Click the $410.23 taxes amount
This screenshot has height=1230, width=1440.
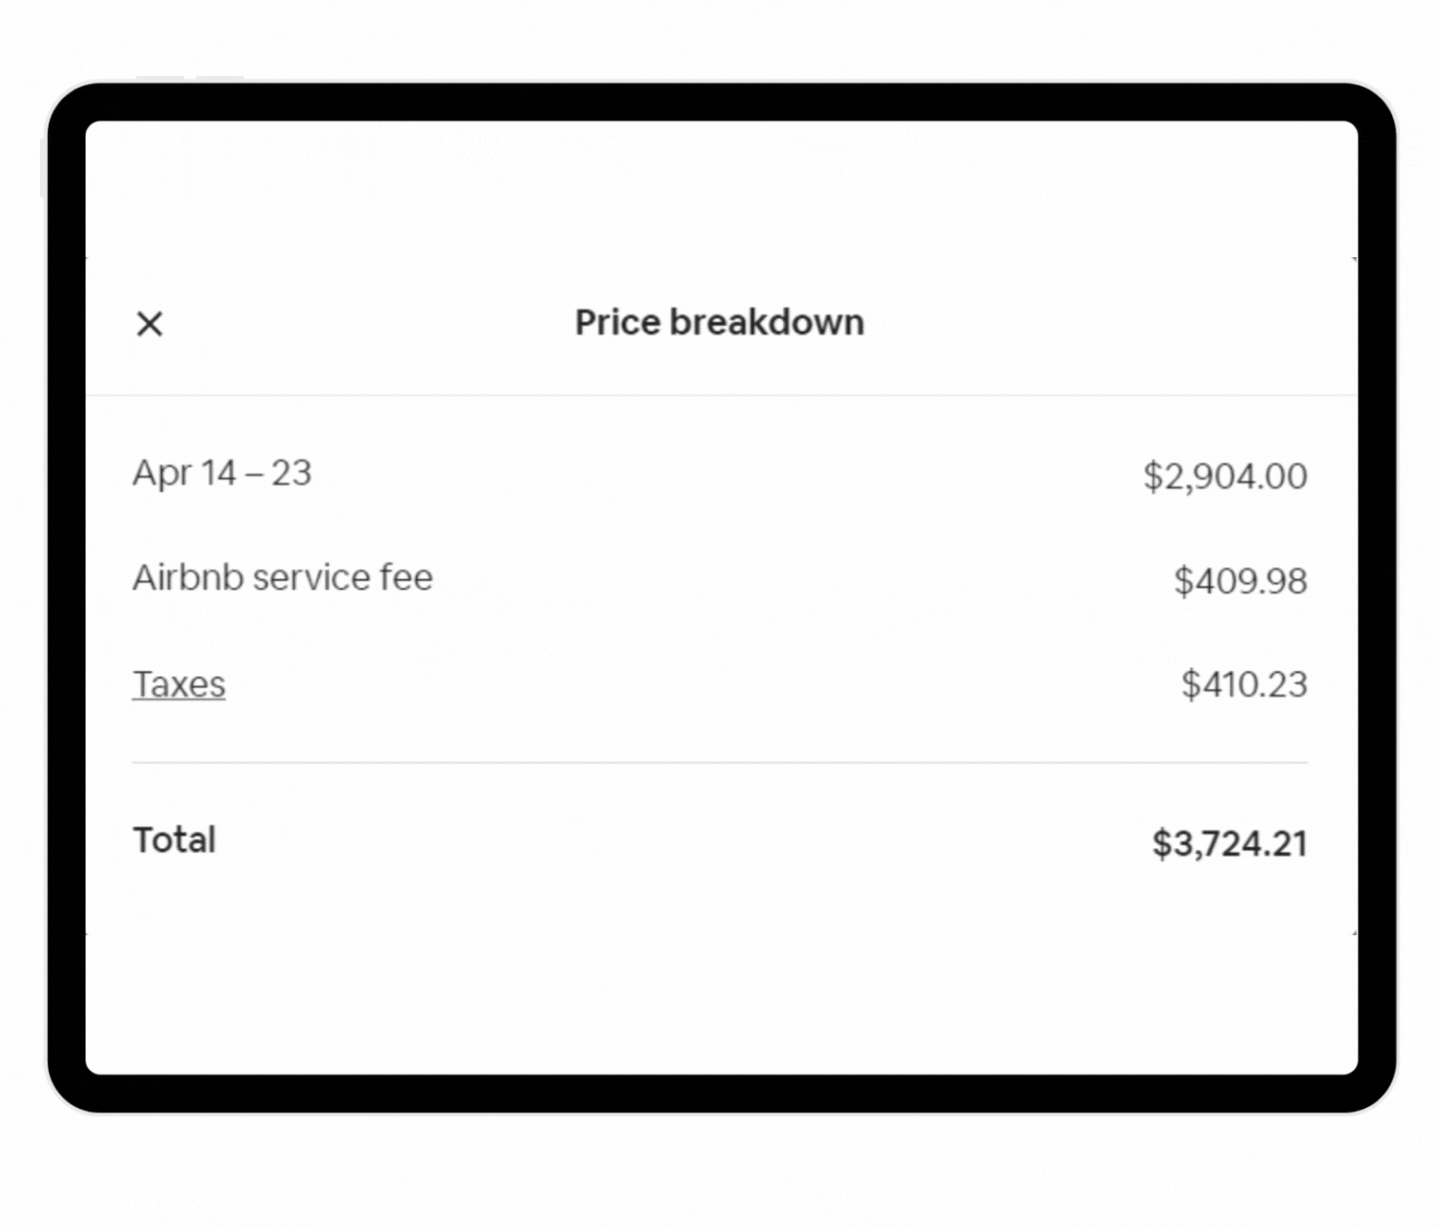(1244, 685)
